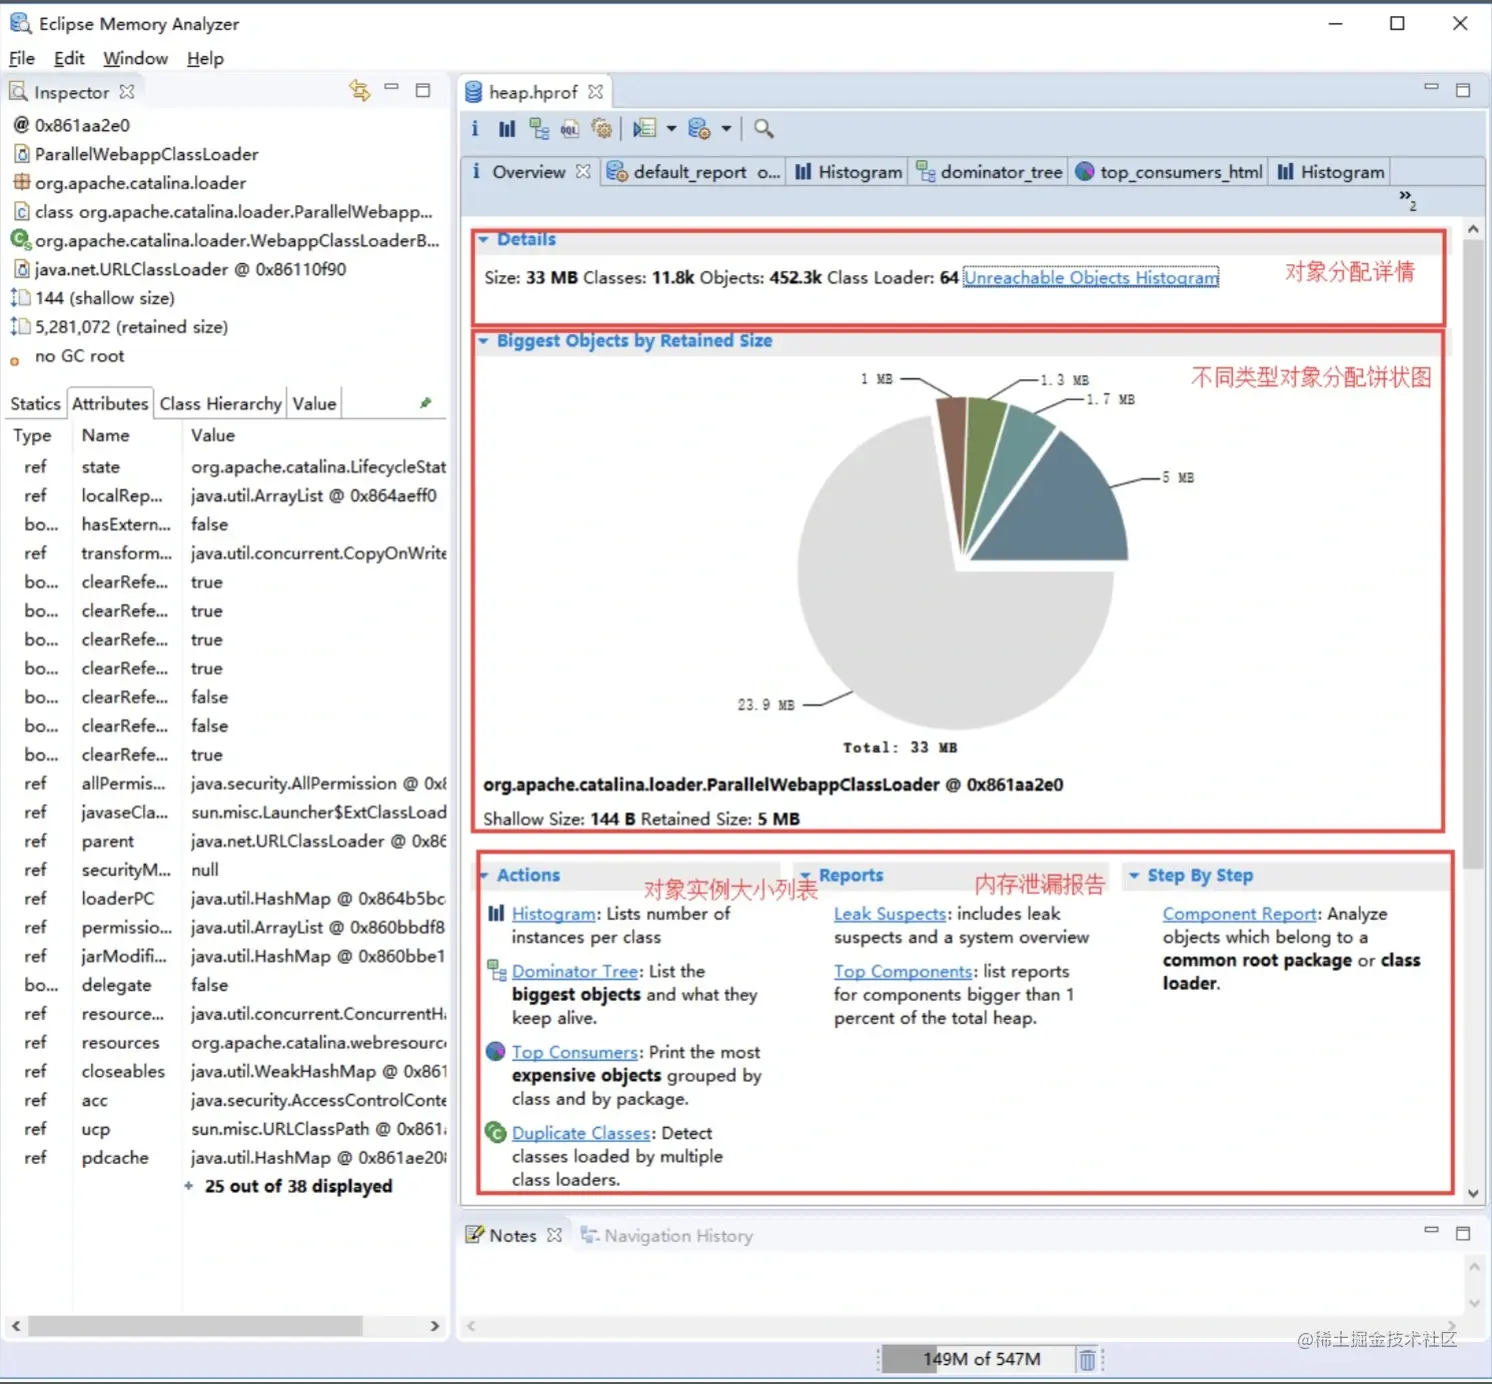
Task: Open the Leak Suspects report link
Action: point(890,913)
